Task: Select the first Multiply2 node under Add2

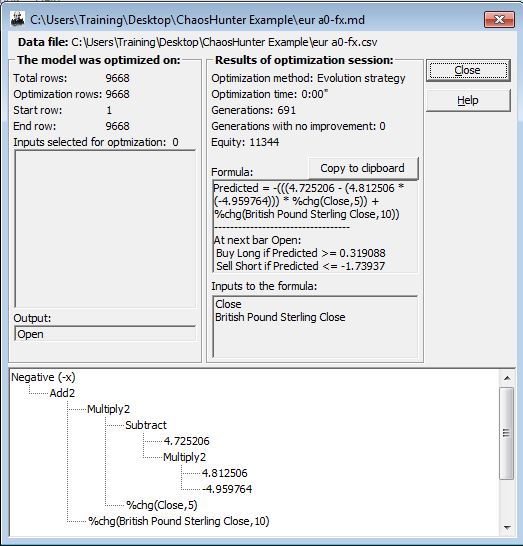Action: (x=108, y=409)
